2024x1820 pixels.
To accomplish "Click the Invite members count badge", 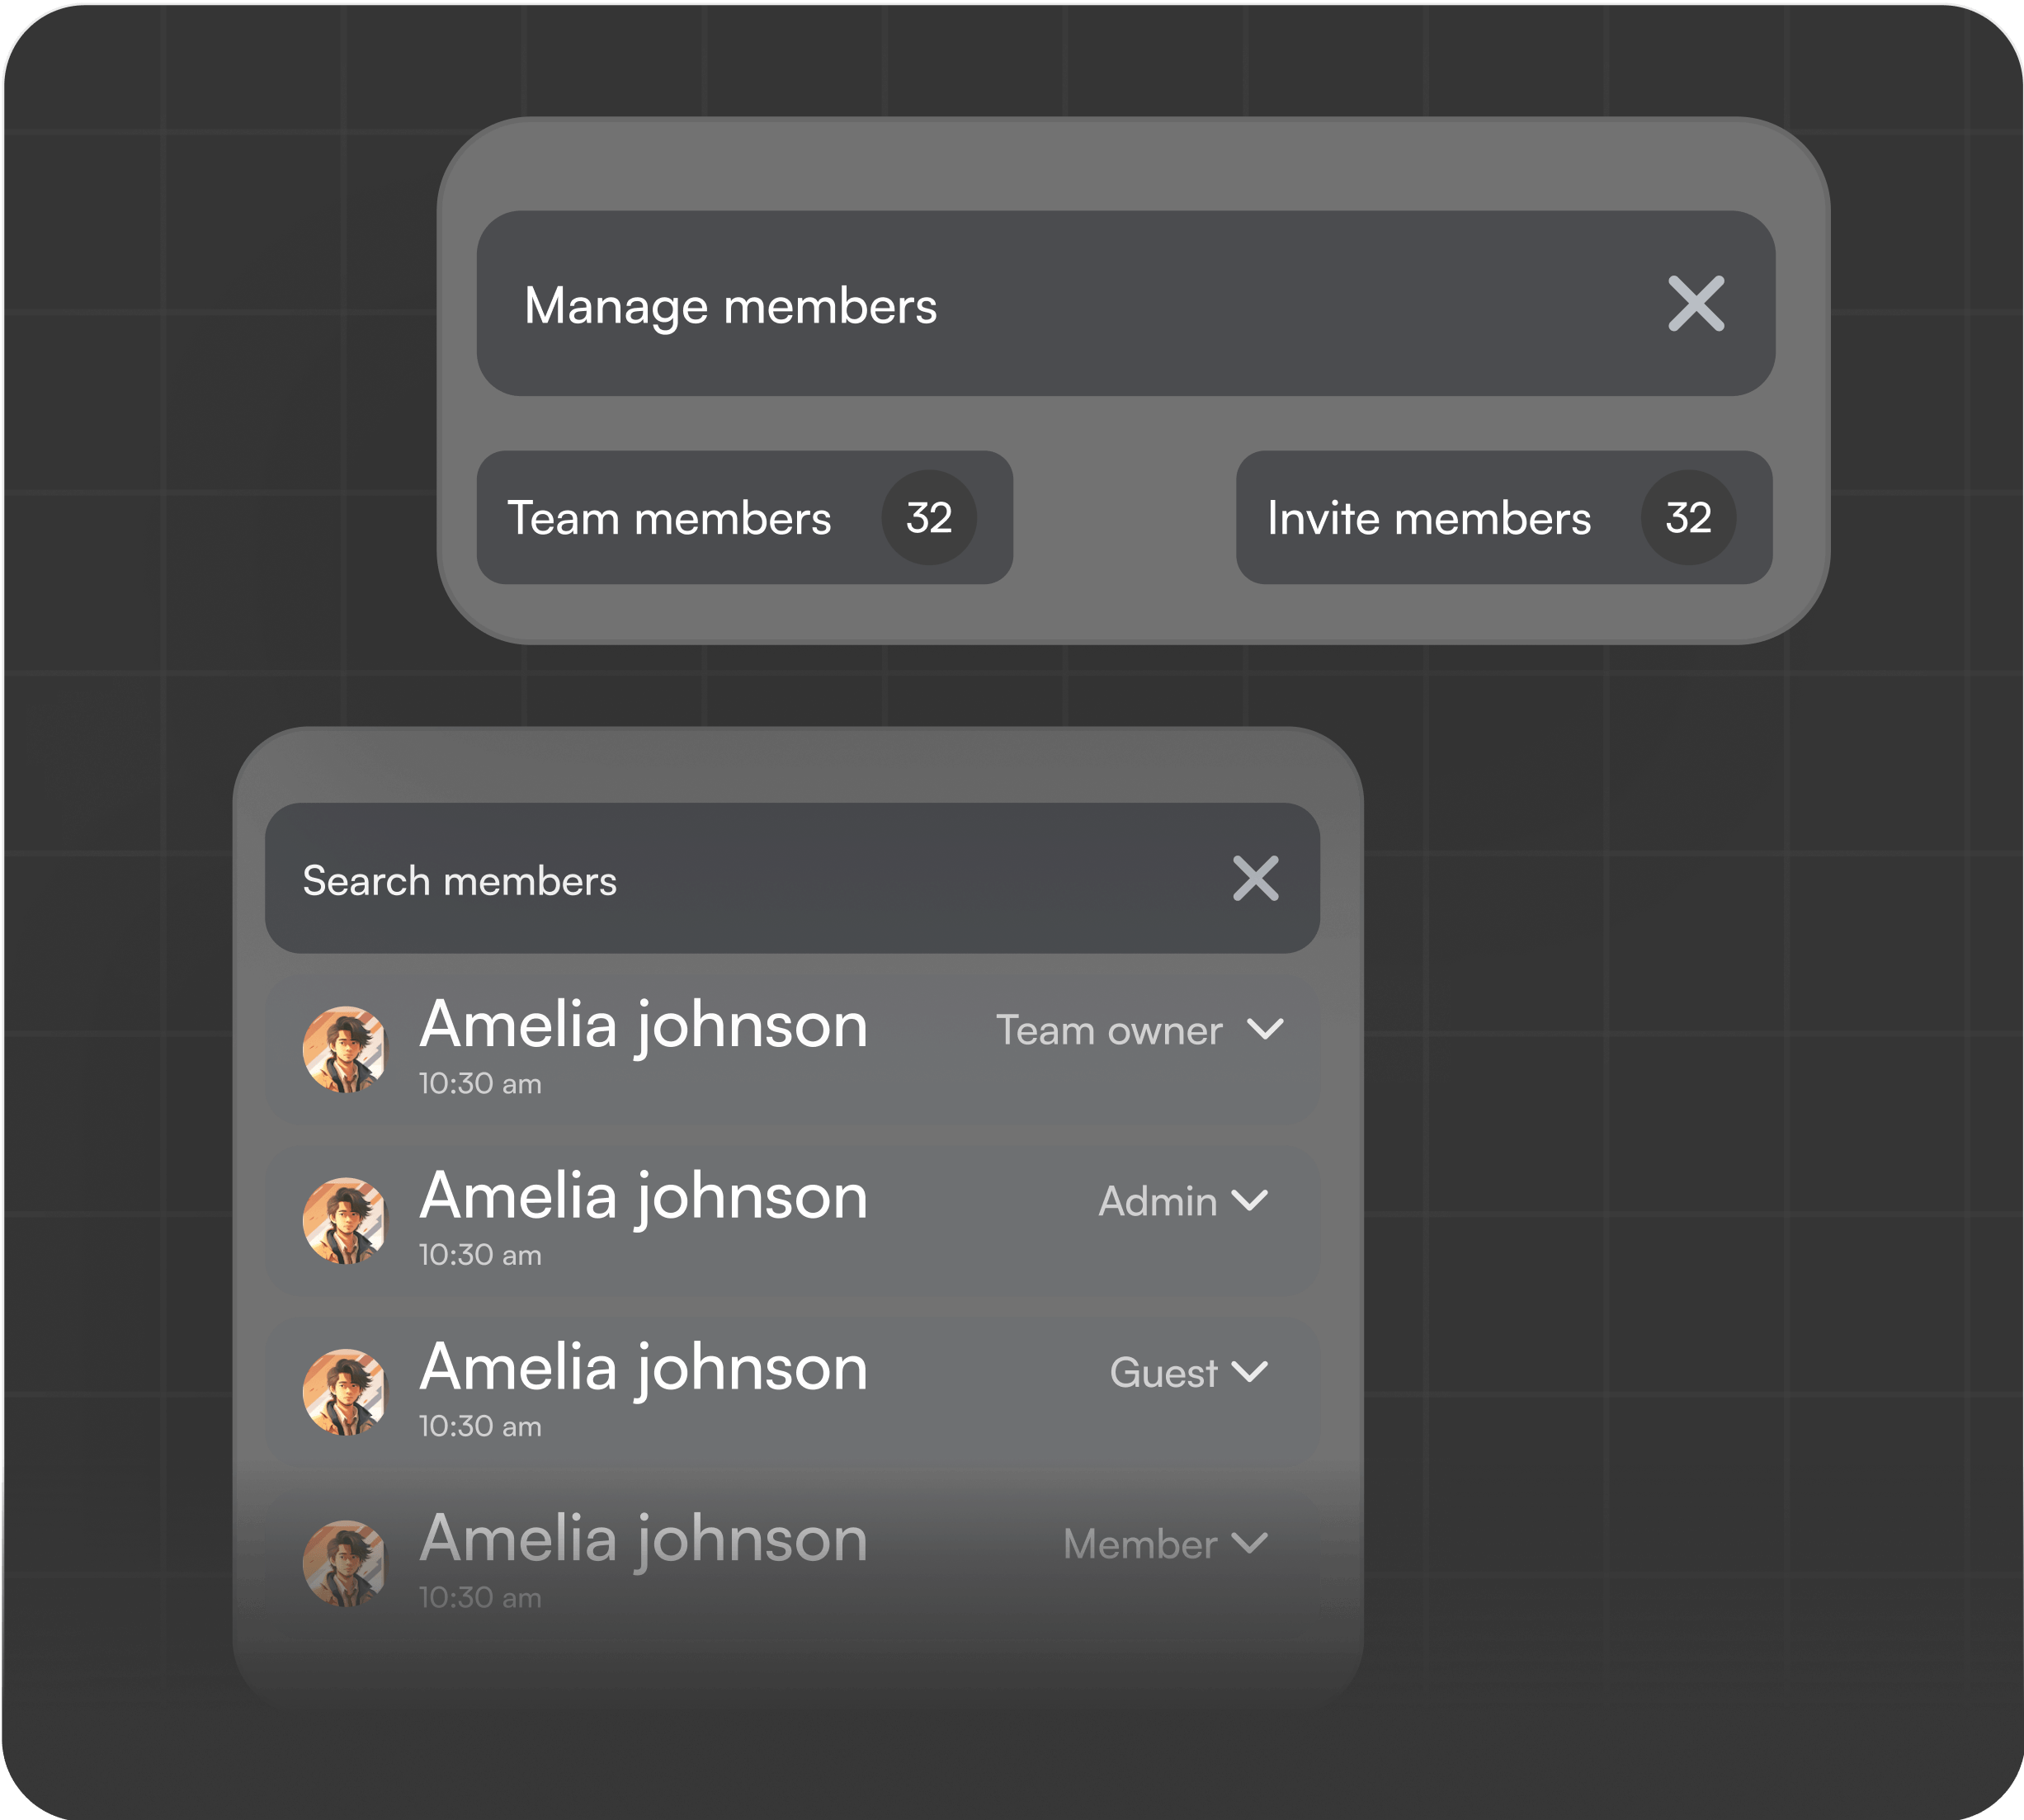I will coord(1688,518).
